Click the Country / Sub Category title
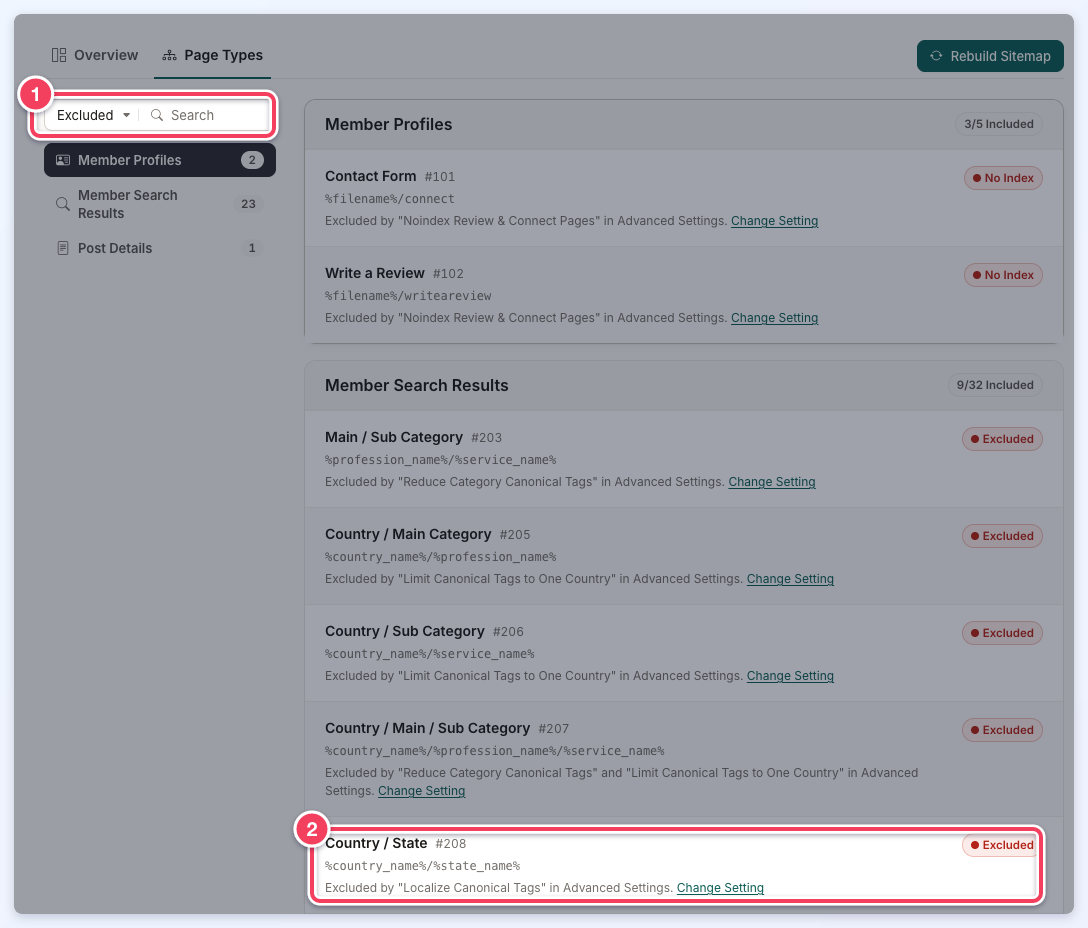Image resolution: width=1088 pixels, height=928 pixels. (405, 632)
